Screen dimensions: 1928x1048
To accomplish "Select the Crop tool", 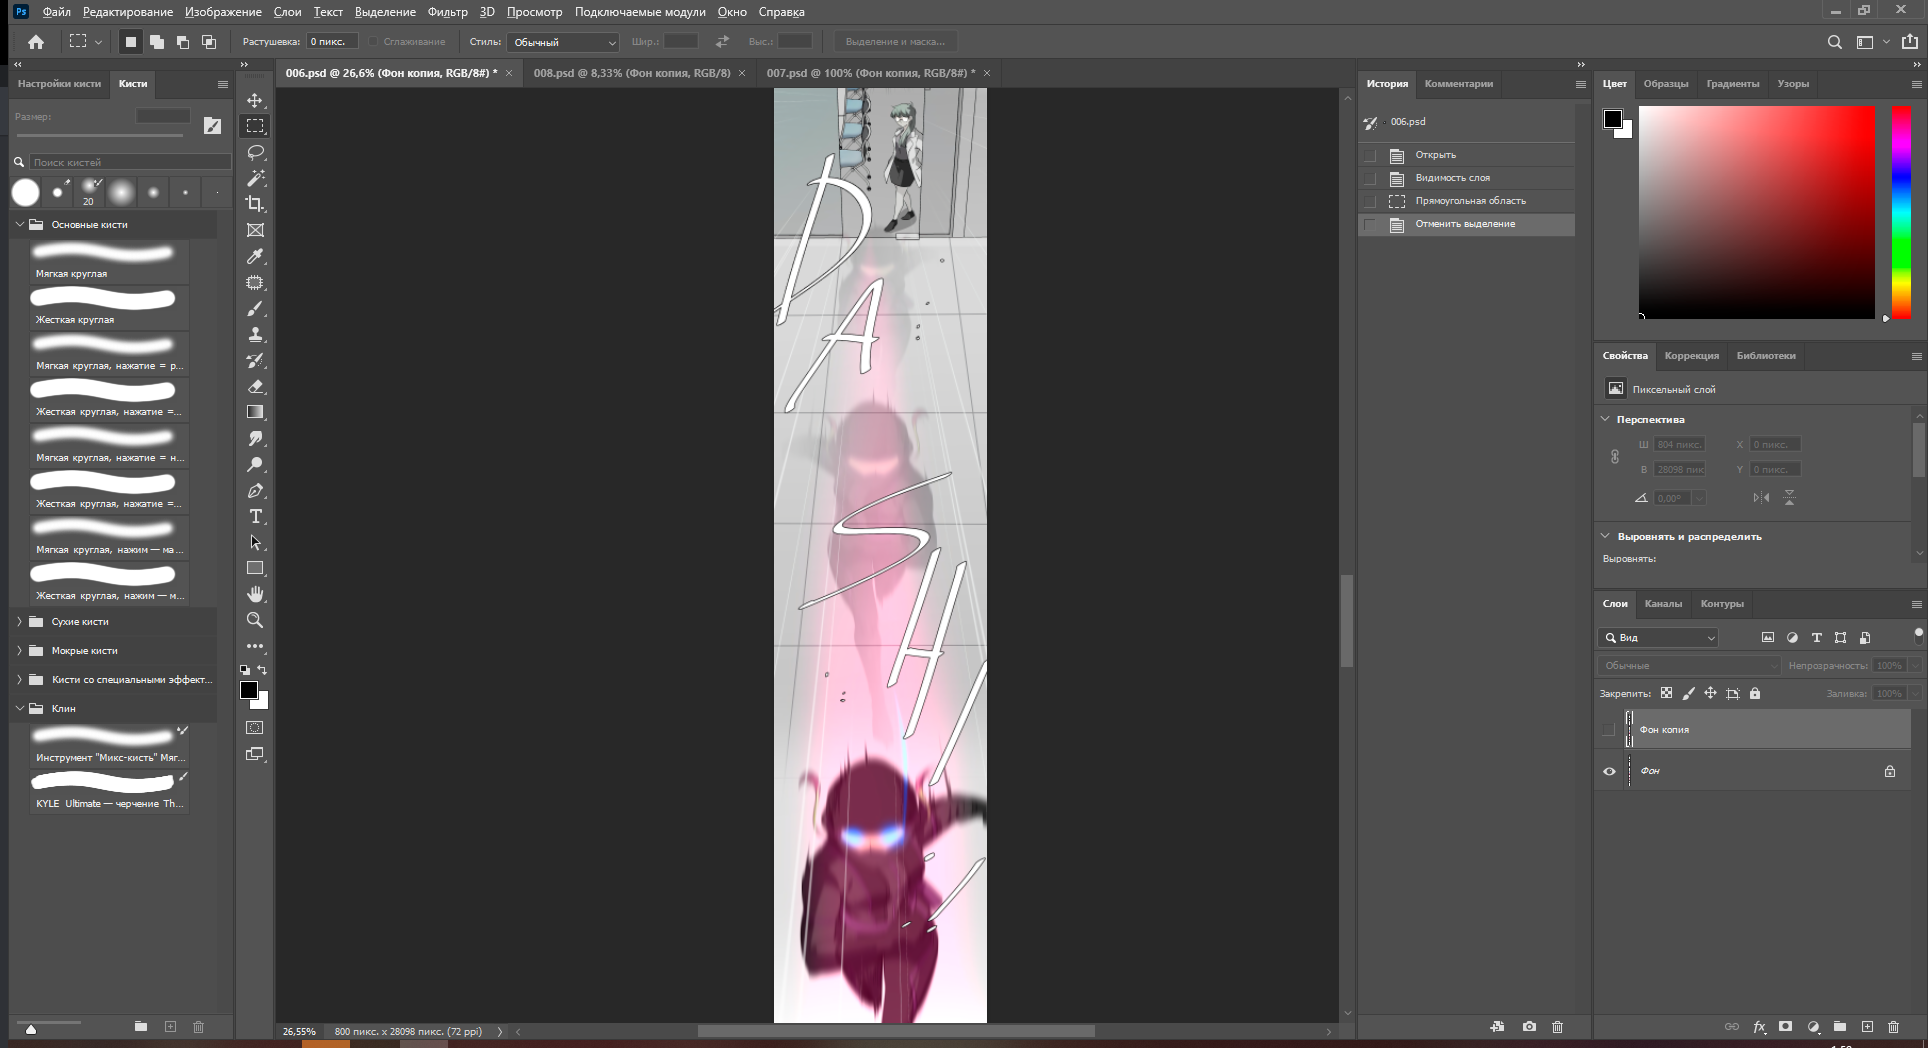I will pos(255,204).
